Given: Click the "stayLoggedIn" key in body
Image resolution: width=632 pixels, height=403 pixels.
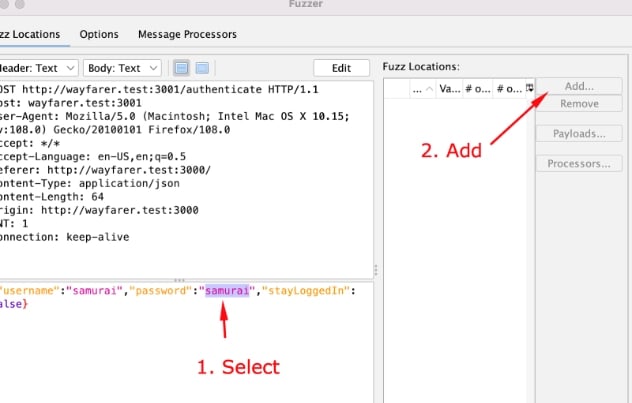Looking at the screenshot, I should [306, 291].
